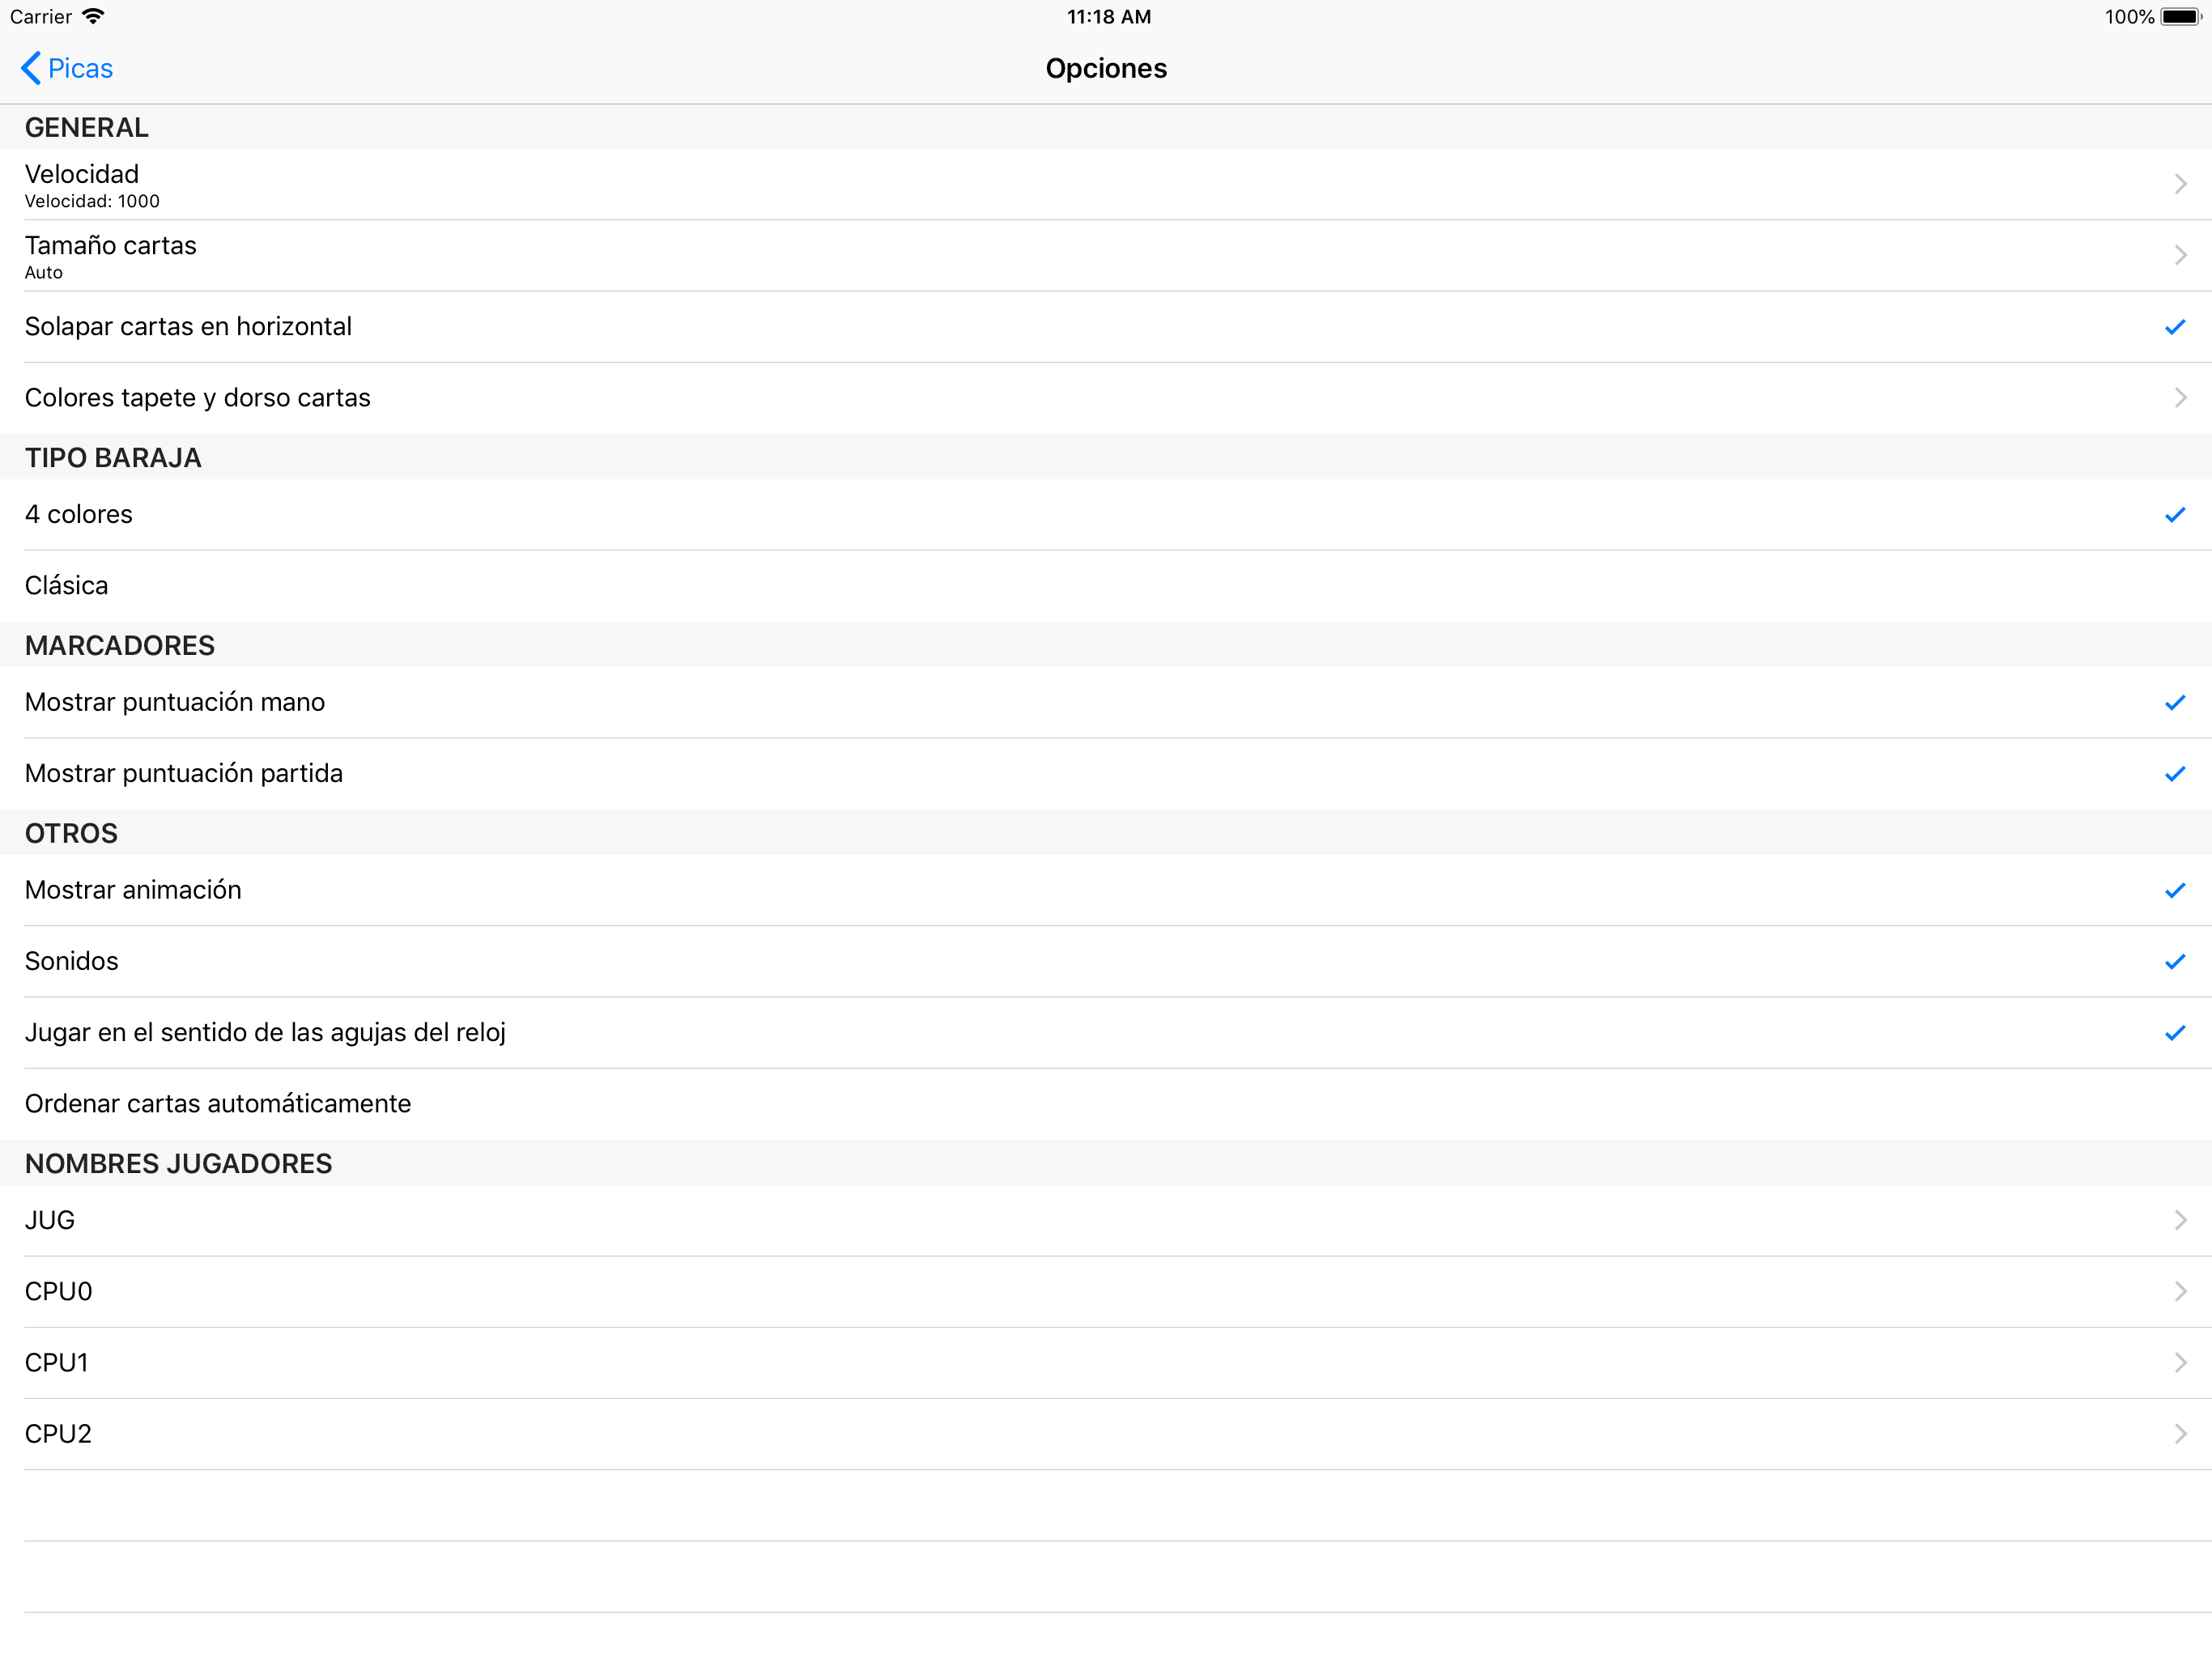Uncheck Solapar cartas en horizontal checkmark
The width and height of the screenshot is (2212, 1658).
pos(2175,327)
